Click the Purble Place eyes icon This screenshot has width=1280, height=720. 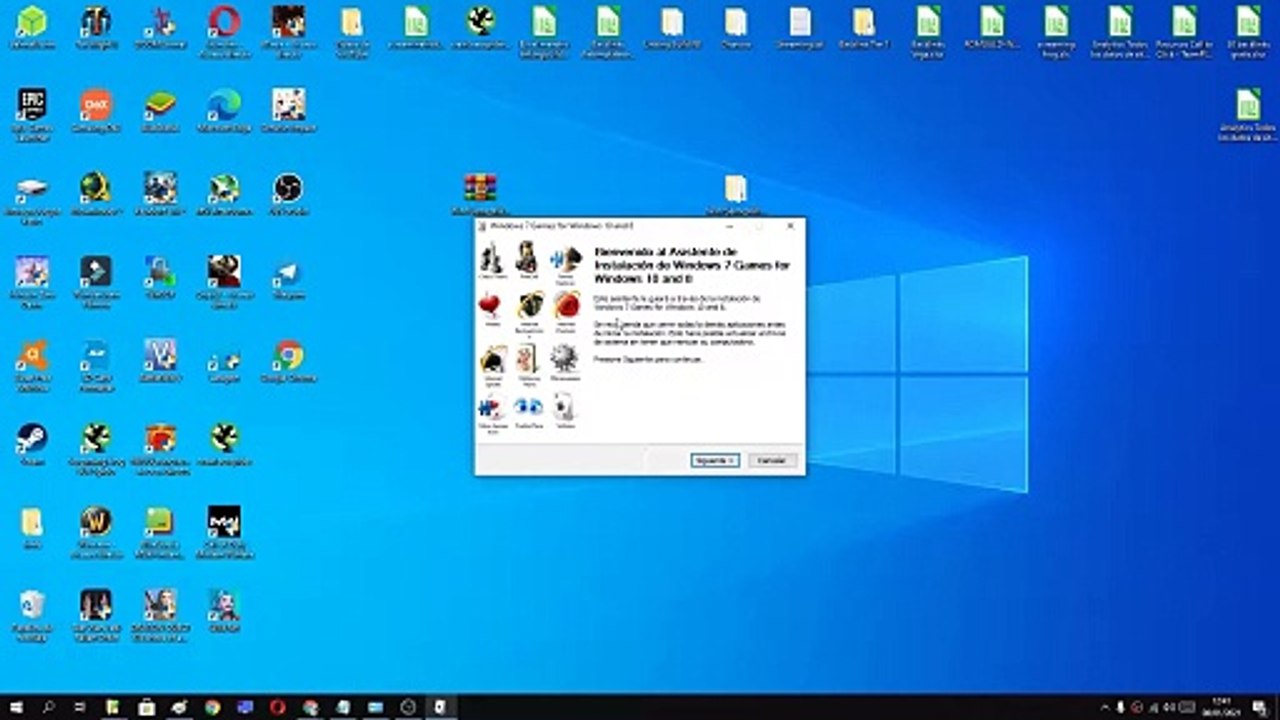(528, 407)
